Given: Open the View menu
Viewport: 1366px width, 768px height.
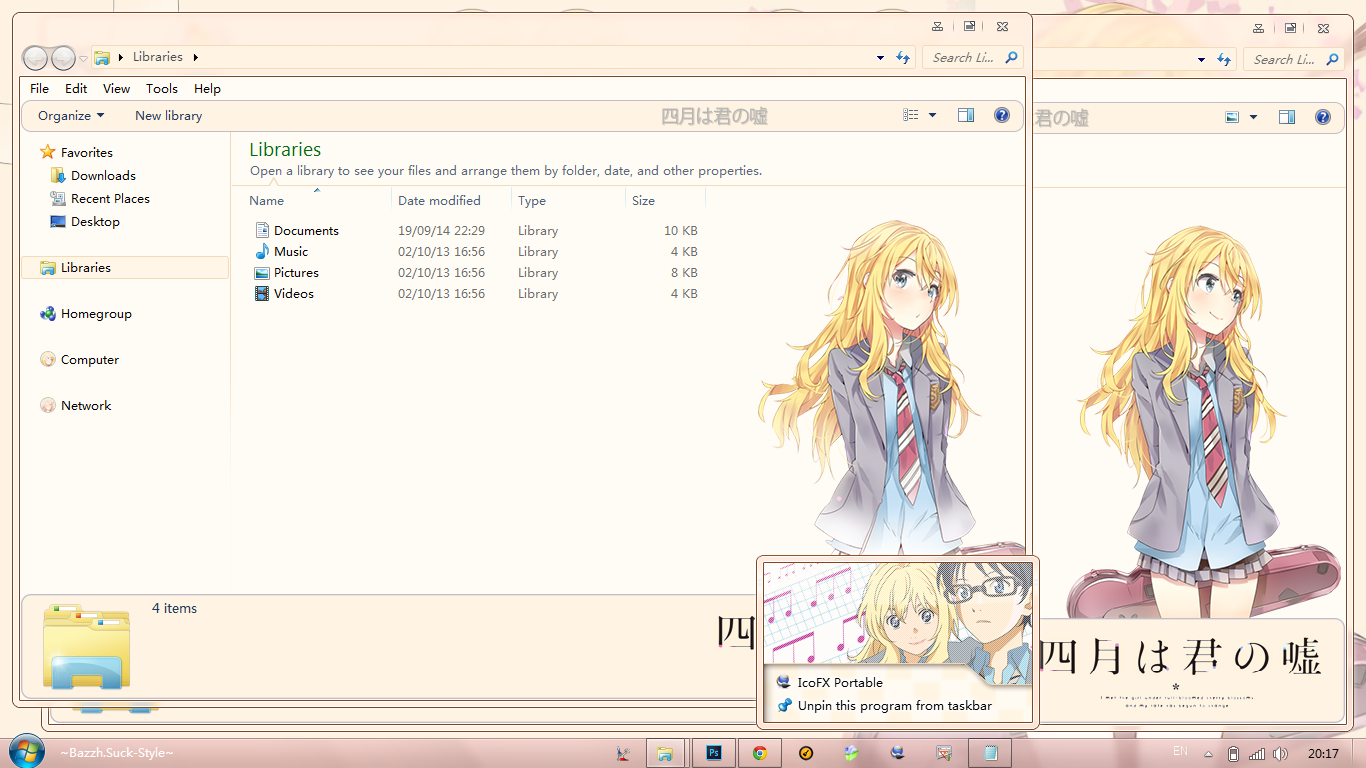Looking at the screenshot, I should (x=117, y=89).
